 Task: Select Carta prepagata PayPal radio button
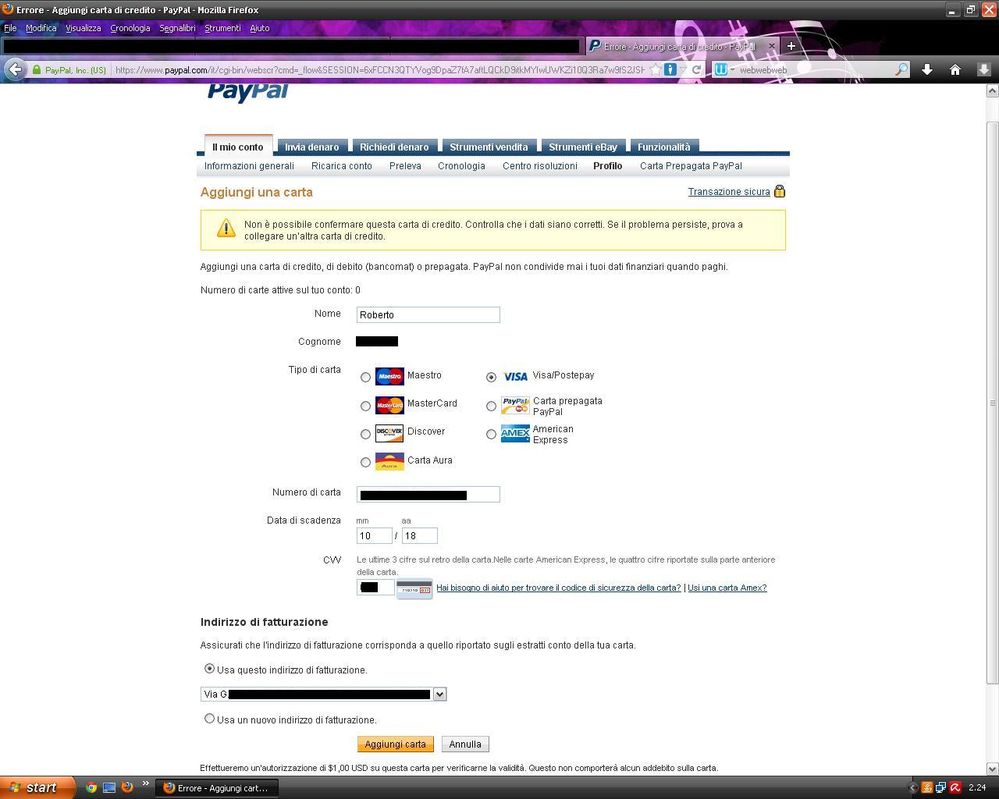pyautogui.click(x=491, y=406)
